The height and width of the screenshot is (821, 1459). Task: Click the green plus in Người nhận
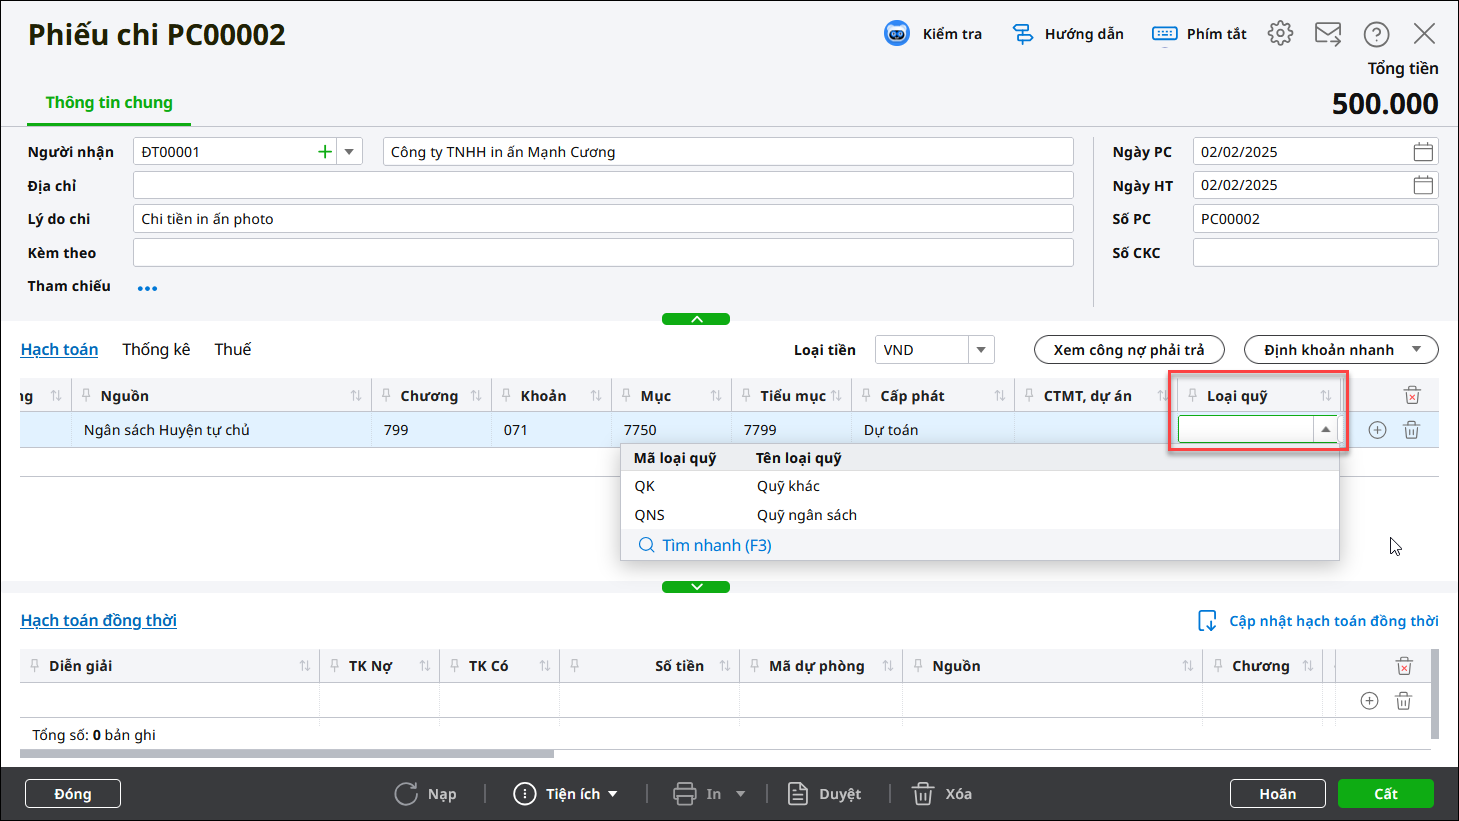pyautogui.click(x=325, y=152)
